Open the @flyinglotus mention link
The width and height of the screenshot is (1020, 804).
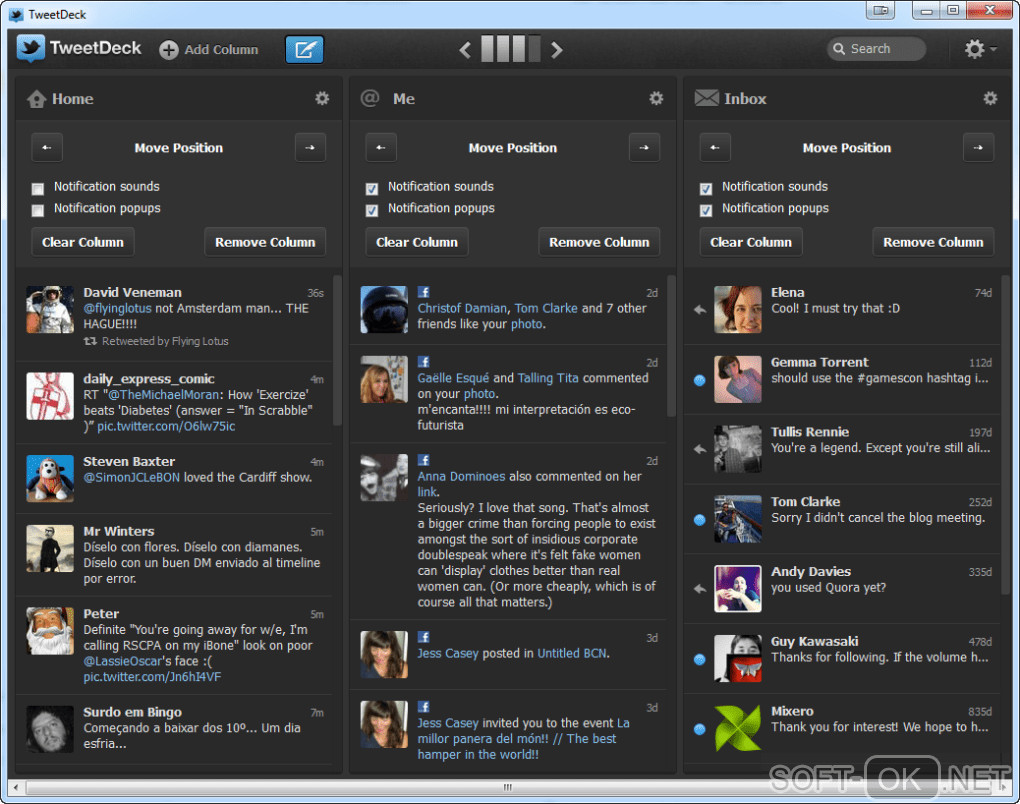[x=117, y=308]
